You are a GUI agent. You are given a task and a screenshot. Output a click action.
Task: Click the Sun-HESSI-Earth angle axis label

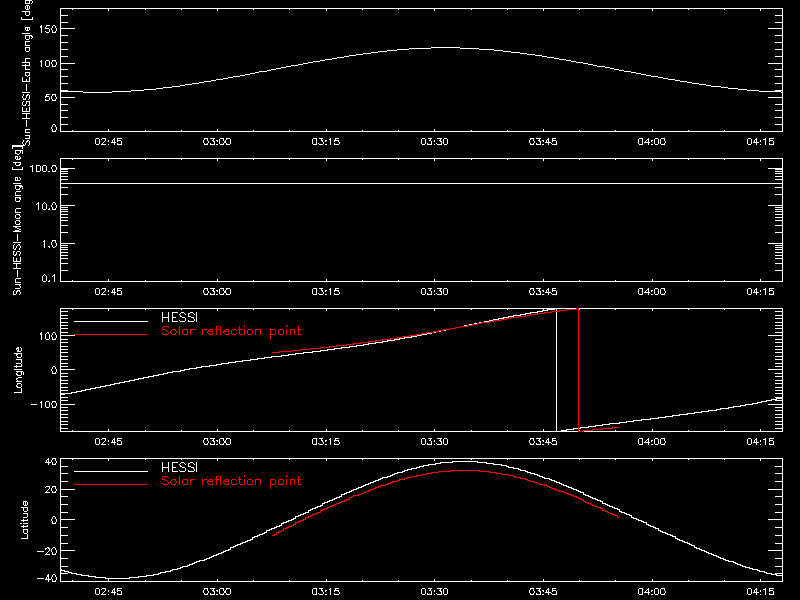pyautogui.click(x=27, y=73)
